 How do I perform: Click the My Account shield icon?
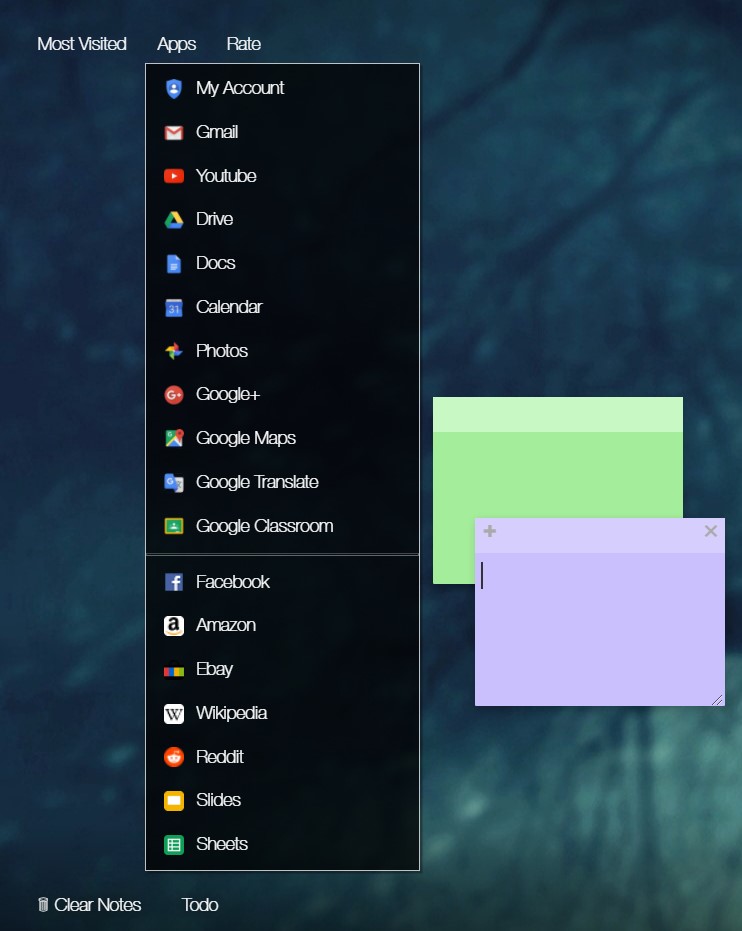coord(173,88)
